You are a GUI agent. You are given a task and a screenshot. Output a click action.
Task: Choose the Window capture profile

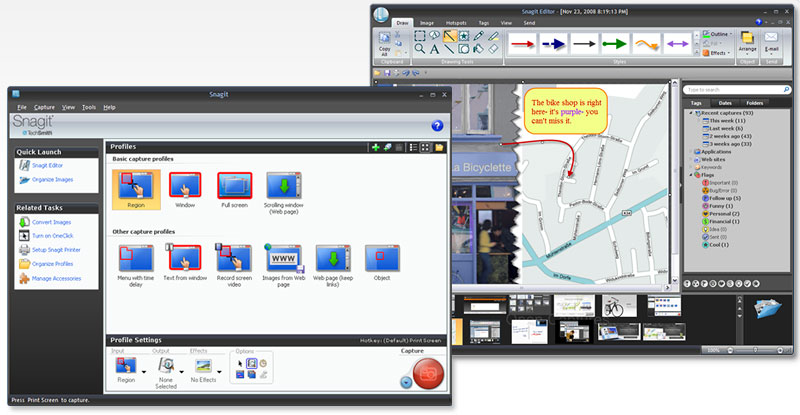185,189
